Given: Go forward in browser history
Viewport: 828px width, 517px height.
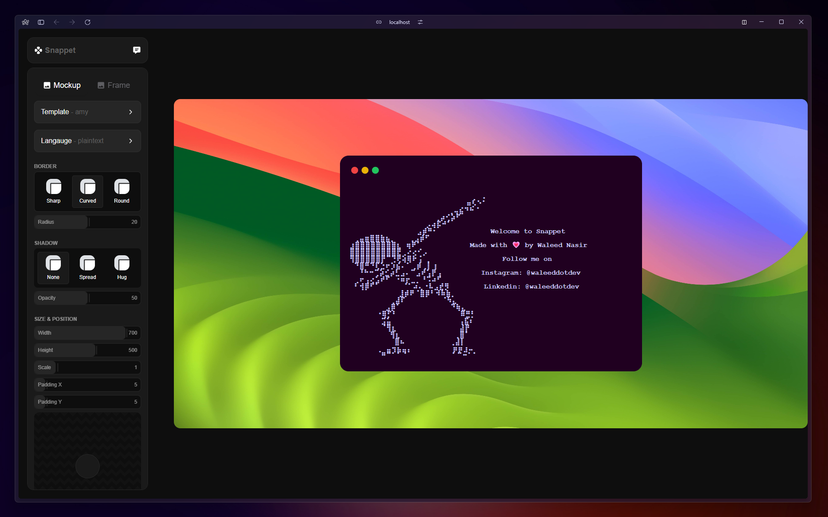Looking at the screenshot, I should click(x=72, y=22).
